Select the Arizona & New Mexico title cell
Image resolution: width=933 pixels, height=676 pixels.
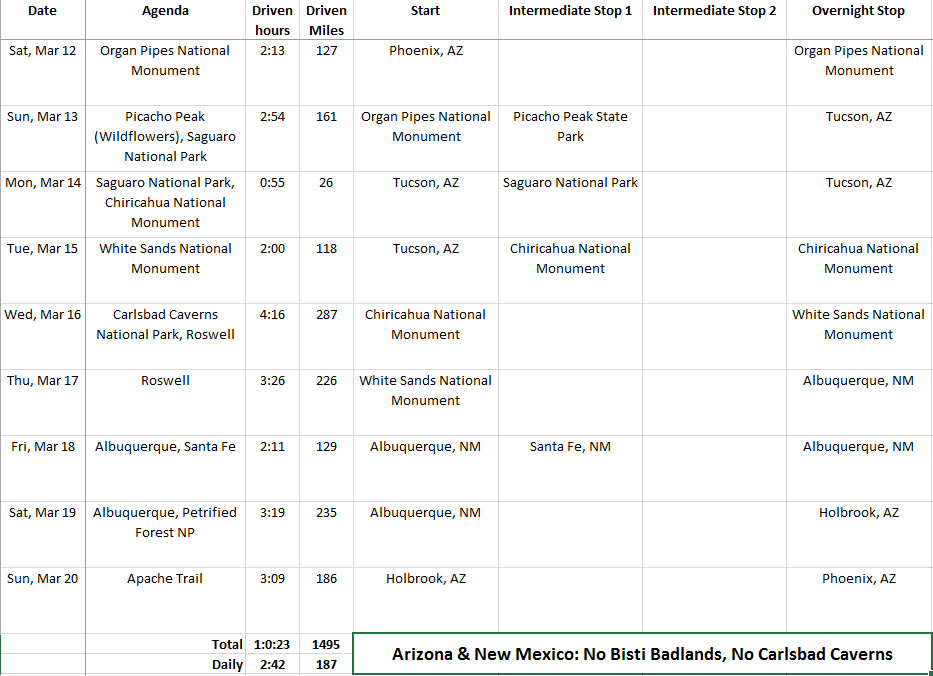642,654
